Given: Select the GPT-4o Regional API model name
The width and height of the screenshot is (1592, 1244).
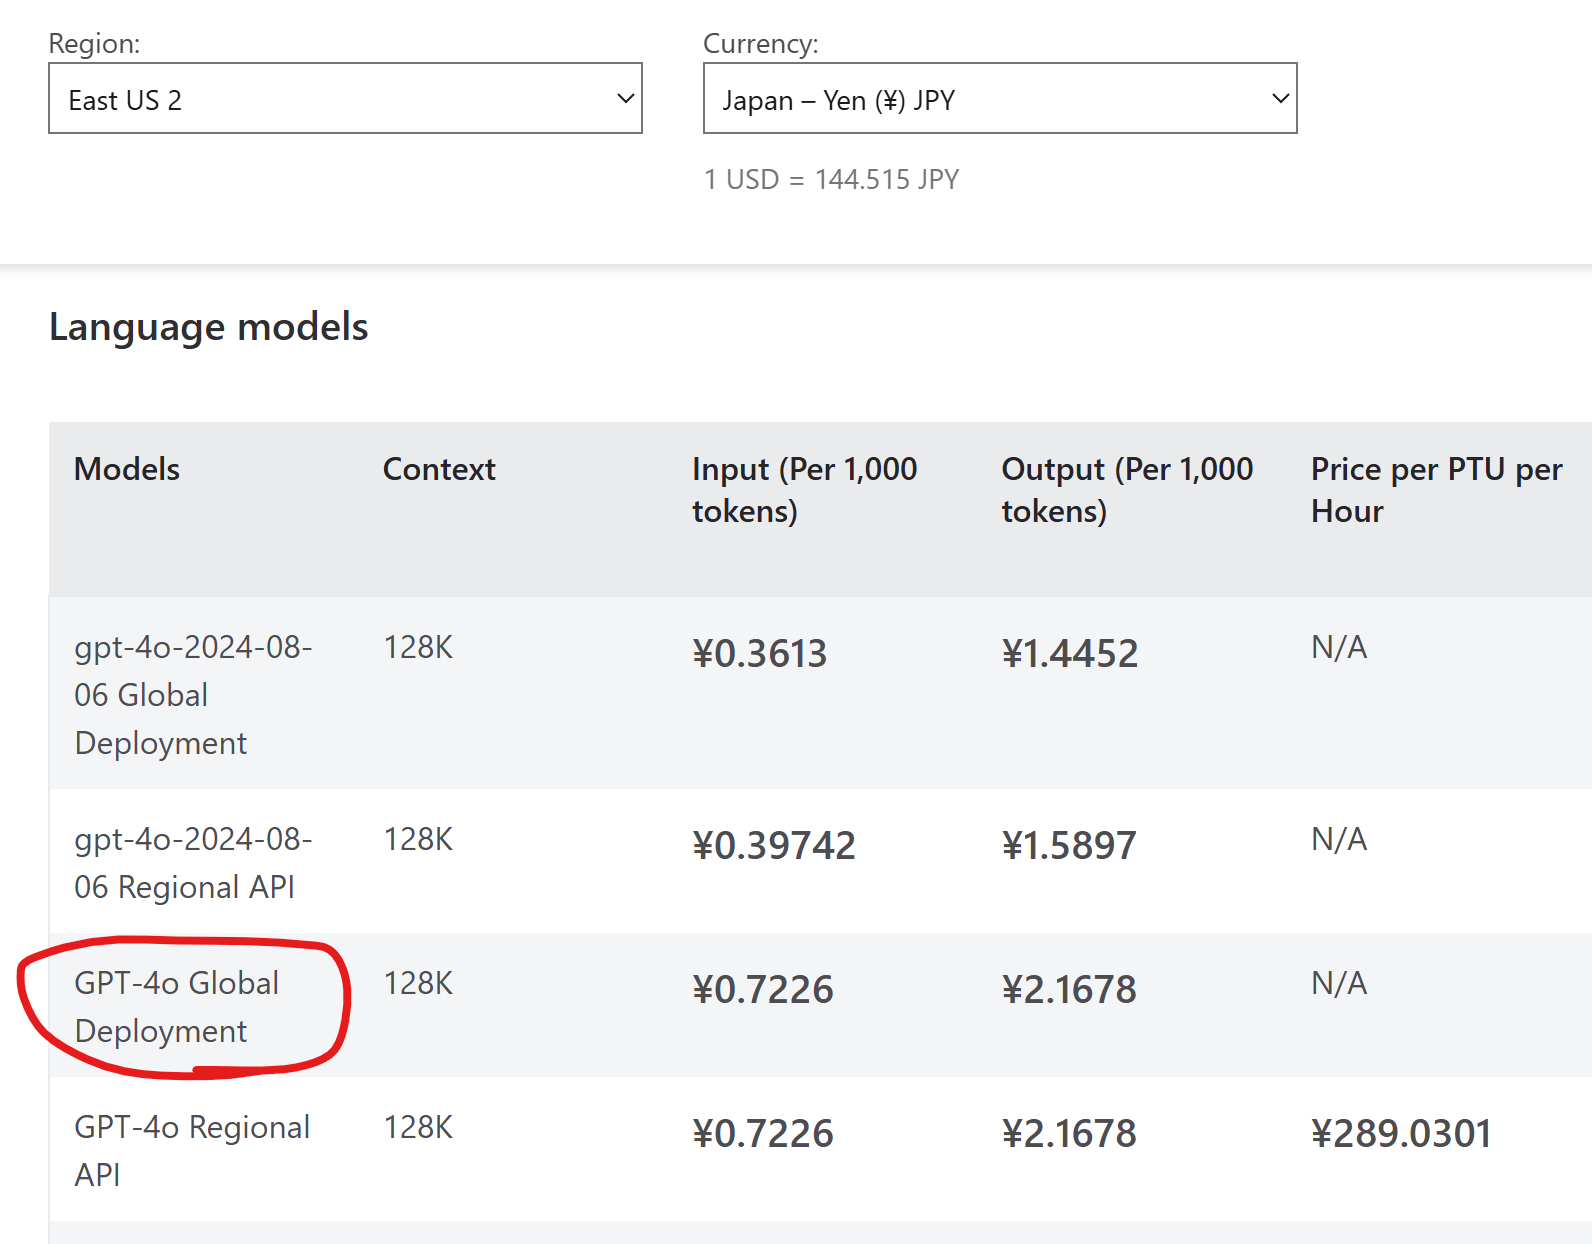Looking at the screenshot, I should pos(192,1151).
